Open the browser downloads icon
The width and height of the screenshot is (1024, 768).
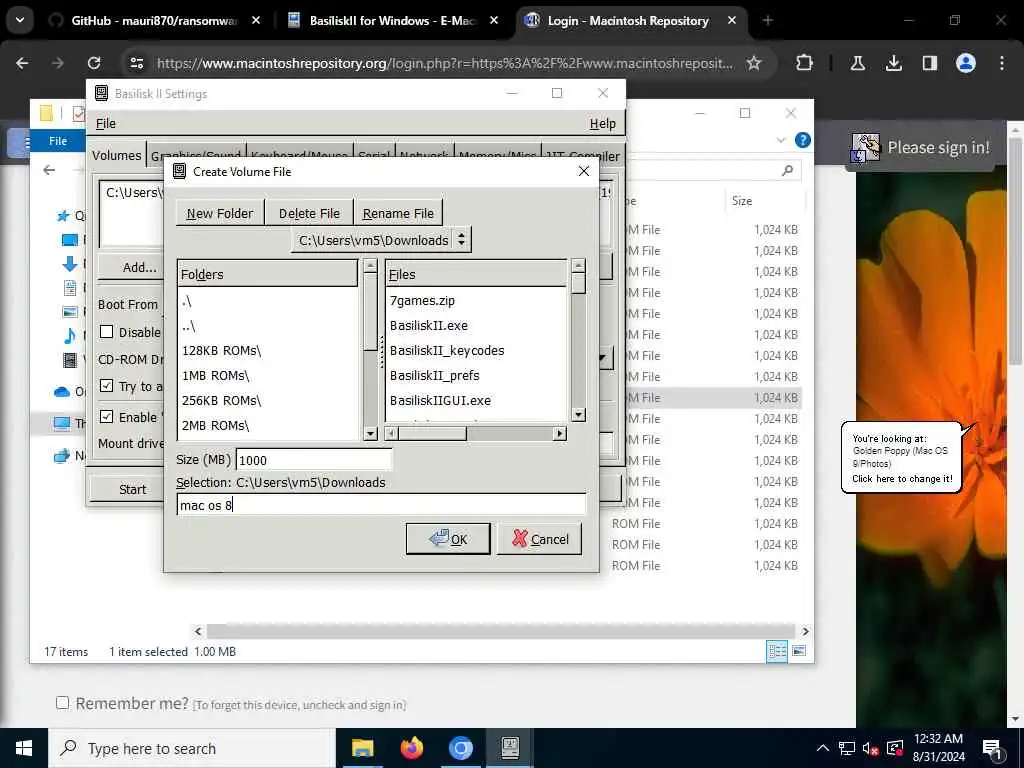coord(893,63)
